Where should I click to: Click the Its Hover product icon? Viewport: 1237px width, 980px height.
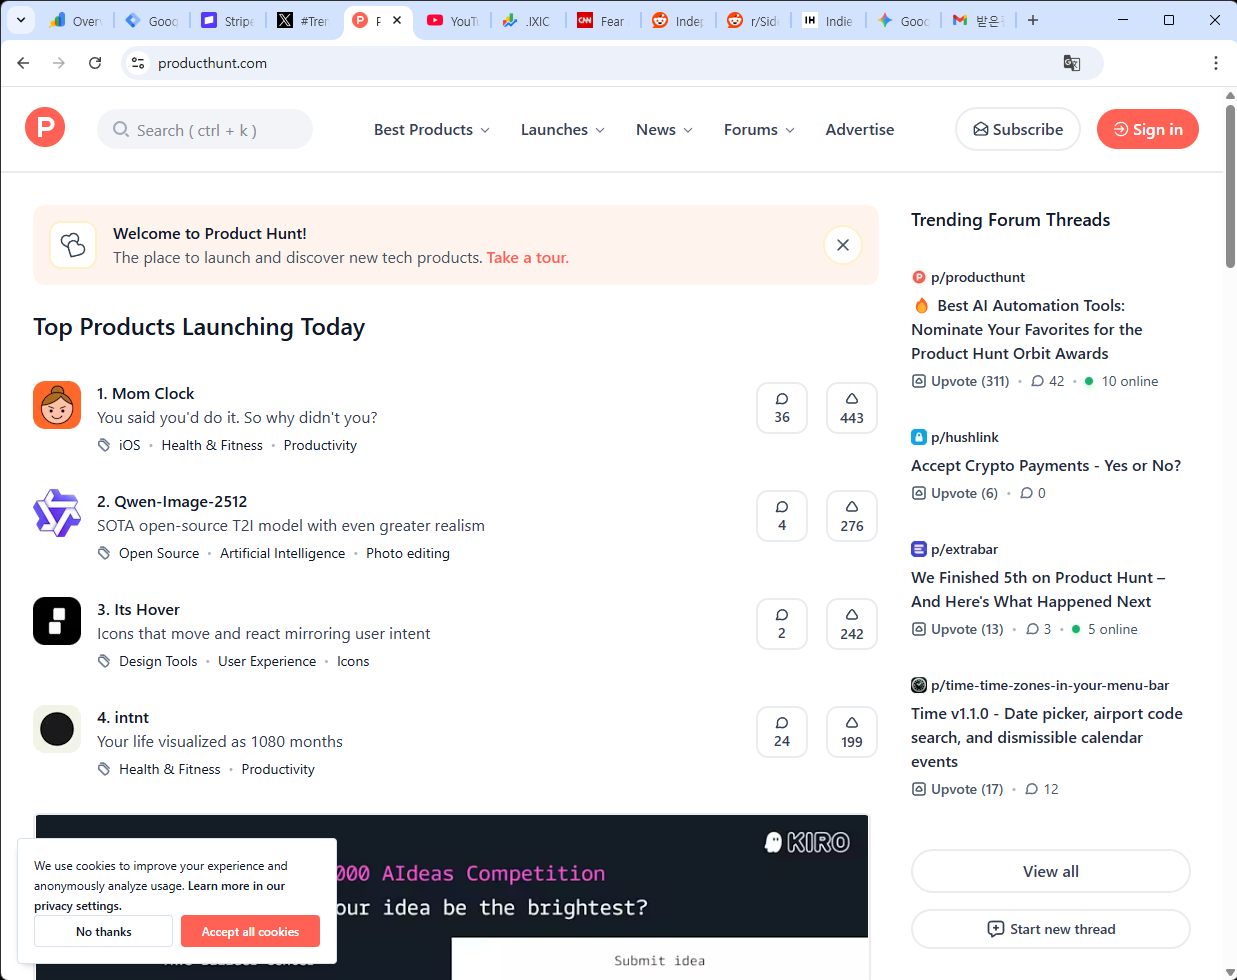[57, 621]
